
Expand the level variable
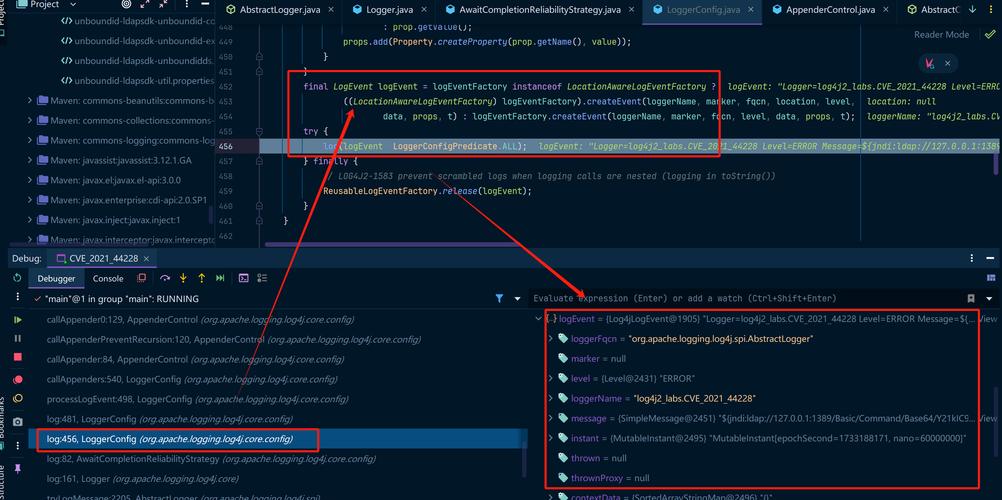[x=551, y=379]
